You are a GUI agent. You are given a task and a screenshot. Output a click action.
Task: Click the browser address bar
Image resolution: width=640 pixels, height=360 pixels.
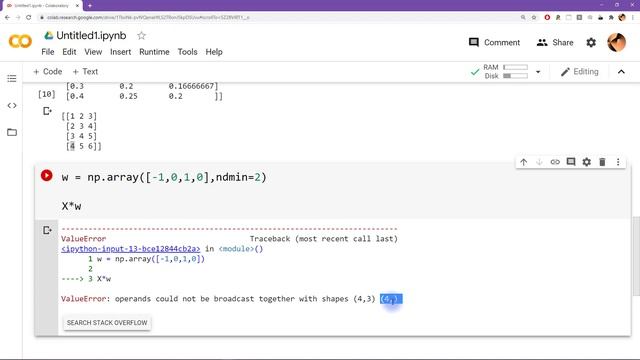(x=282, y=18)
